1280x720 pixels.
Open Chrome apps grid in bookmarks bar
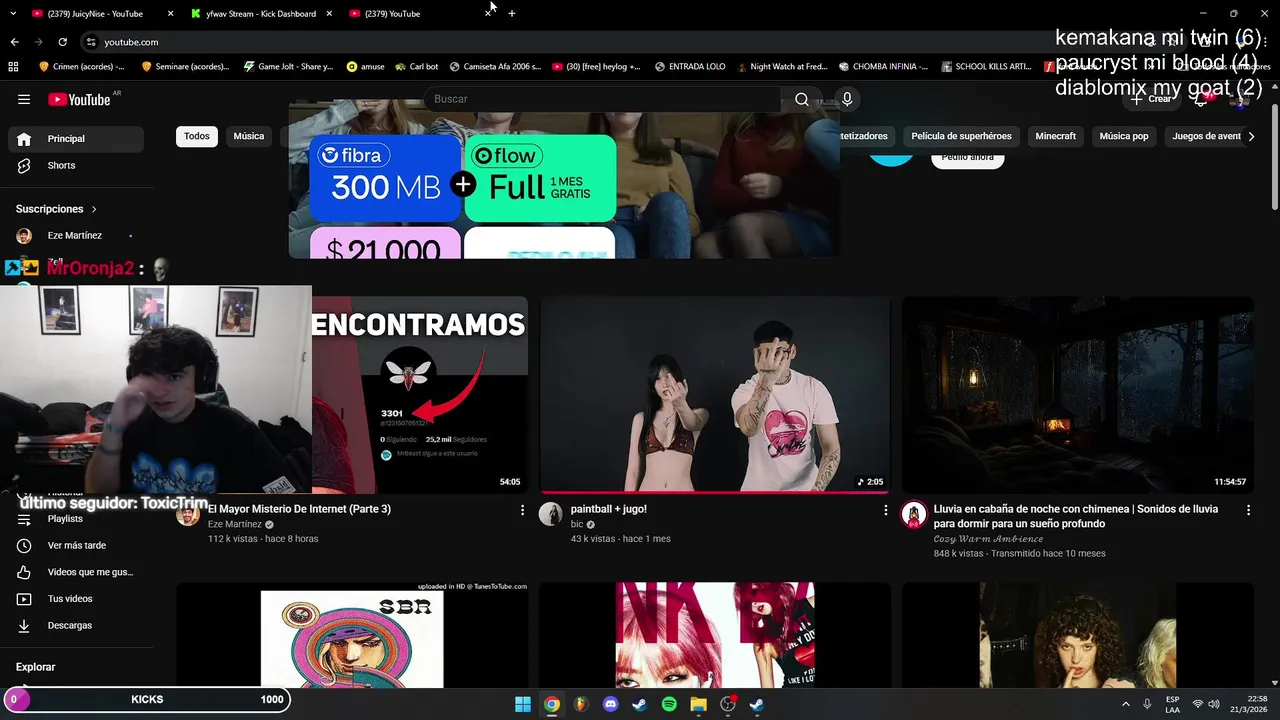coord(13,67)
